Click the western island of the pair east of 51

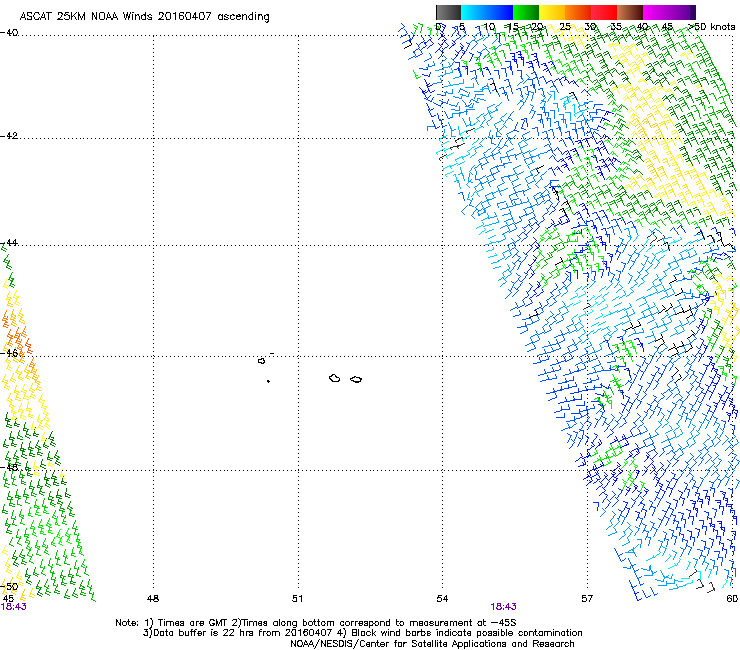(x=335, y=378)
